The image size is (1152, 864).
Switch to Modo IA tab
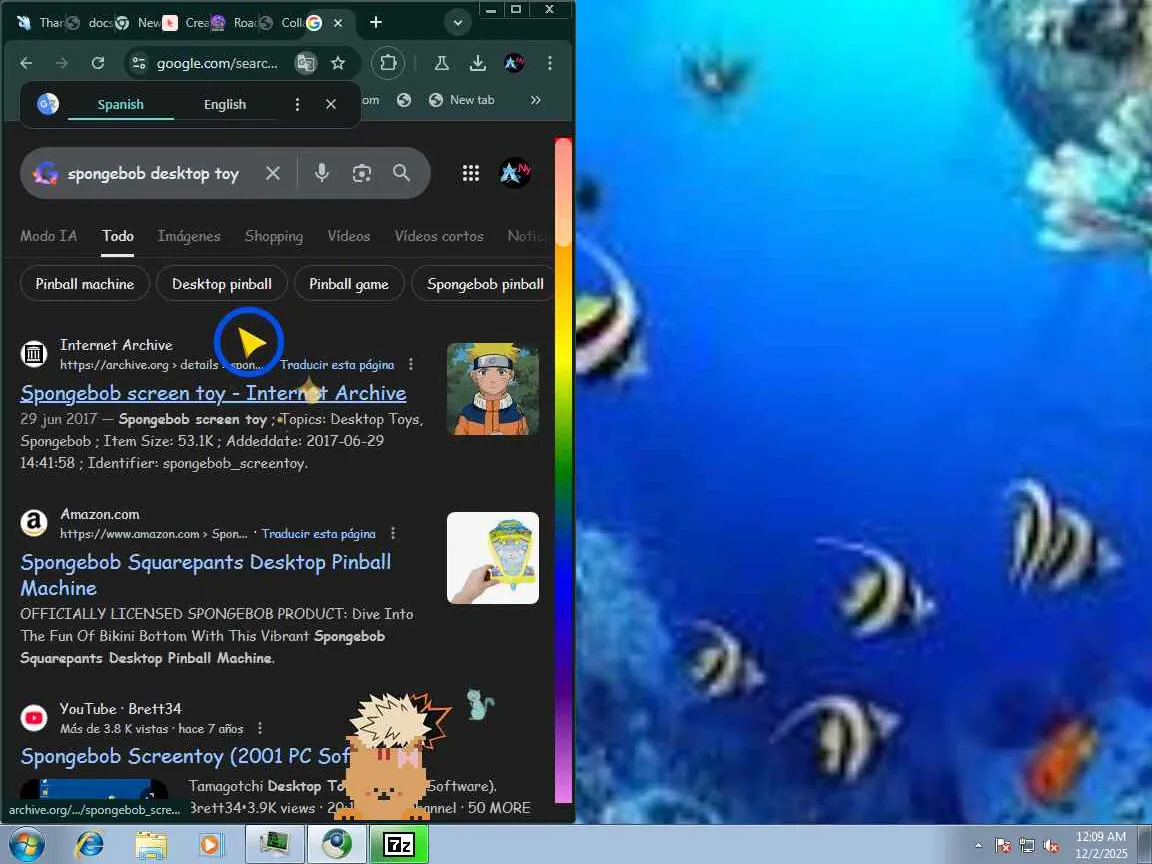(48, 236)
